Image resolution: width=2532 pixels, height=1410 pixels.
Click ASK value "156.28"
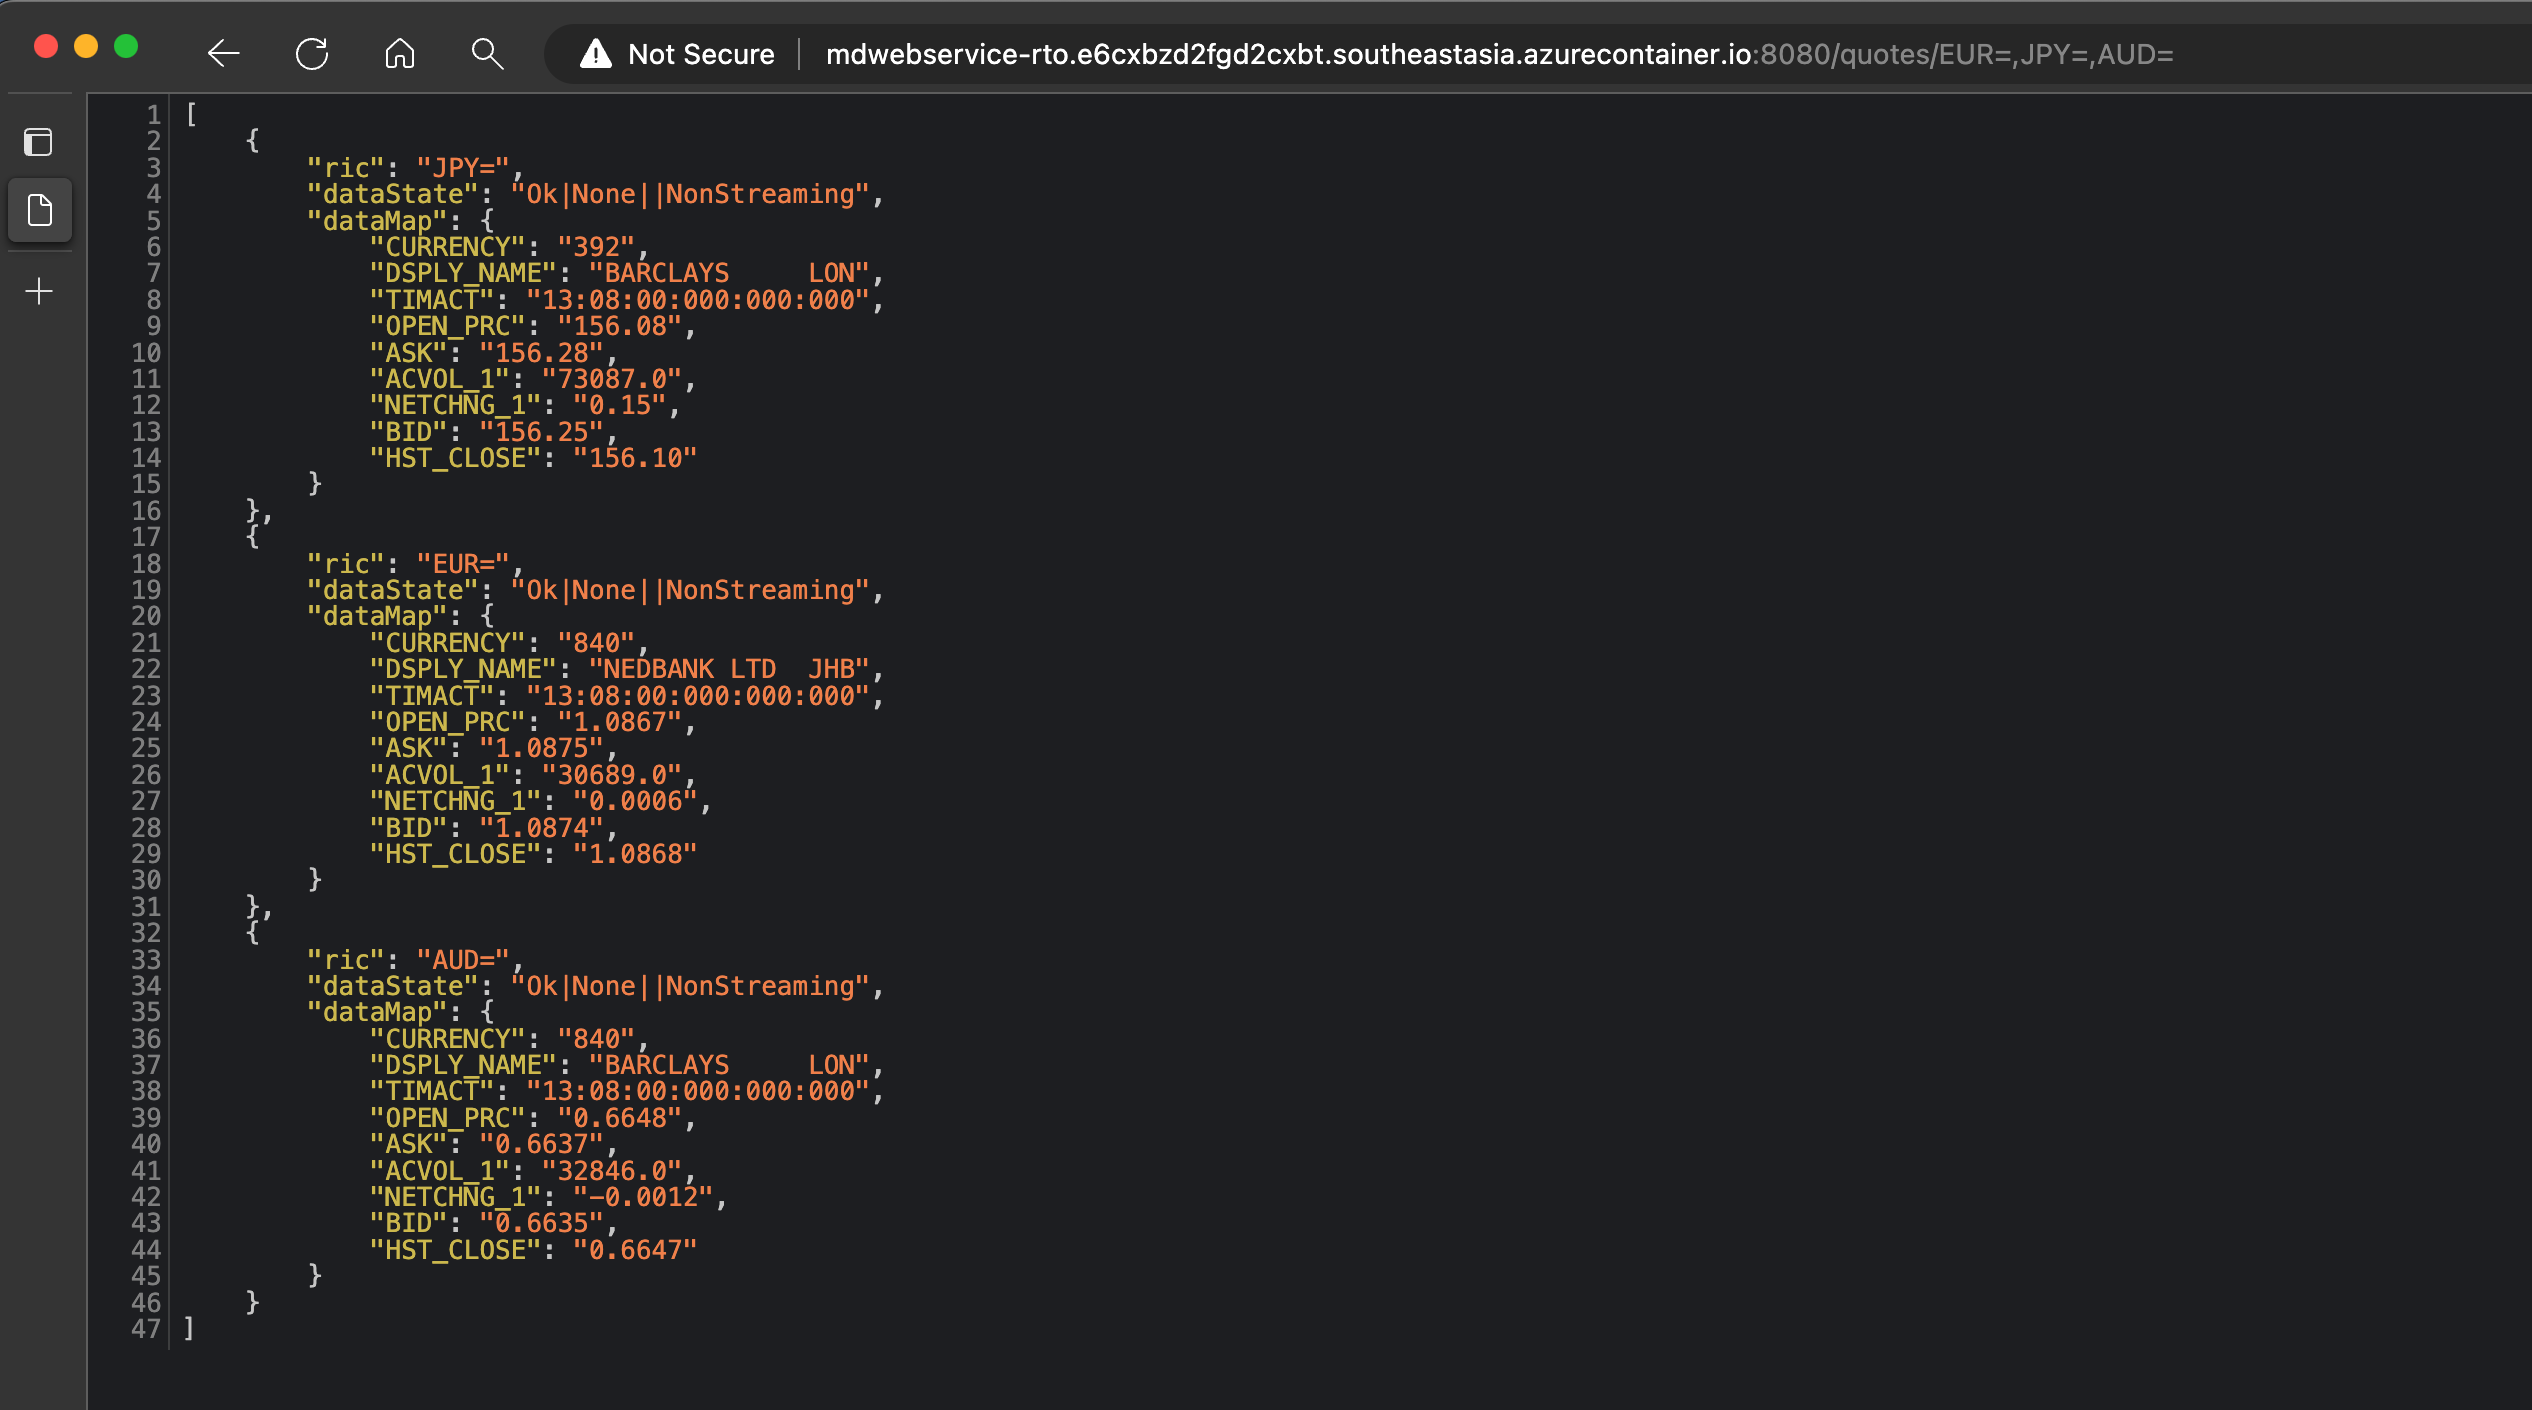(542, 353)
